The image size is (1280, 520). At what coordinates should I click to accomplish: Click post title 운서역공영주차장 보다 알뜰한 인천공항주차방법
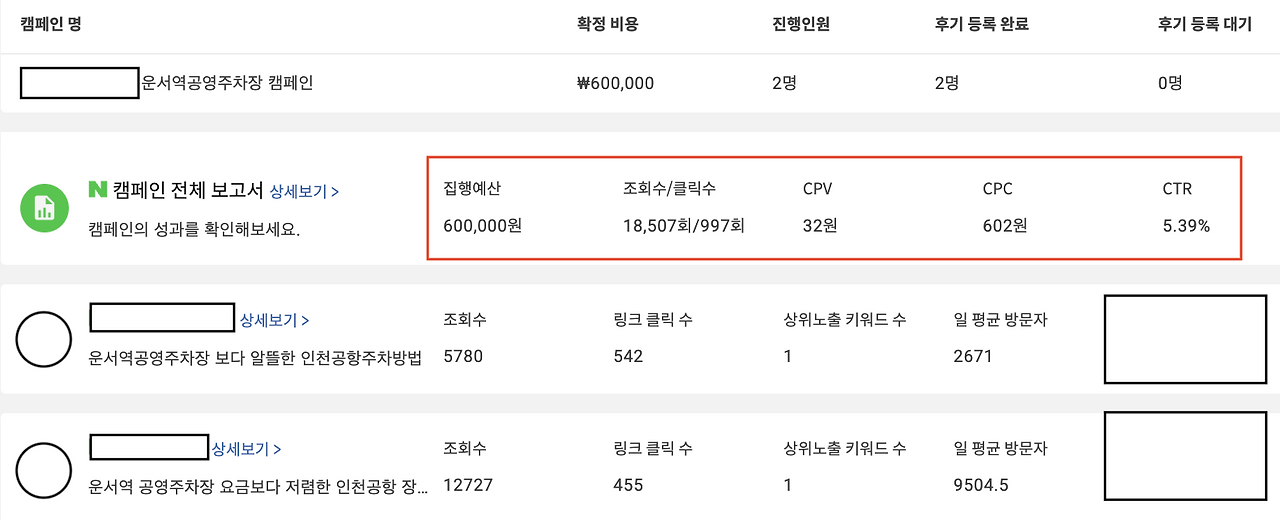point(255,357)
